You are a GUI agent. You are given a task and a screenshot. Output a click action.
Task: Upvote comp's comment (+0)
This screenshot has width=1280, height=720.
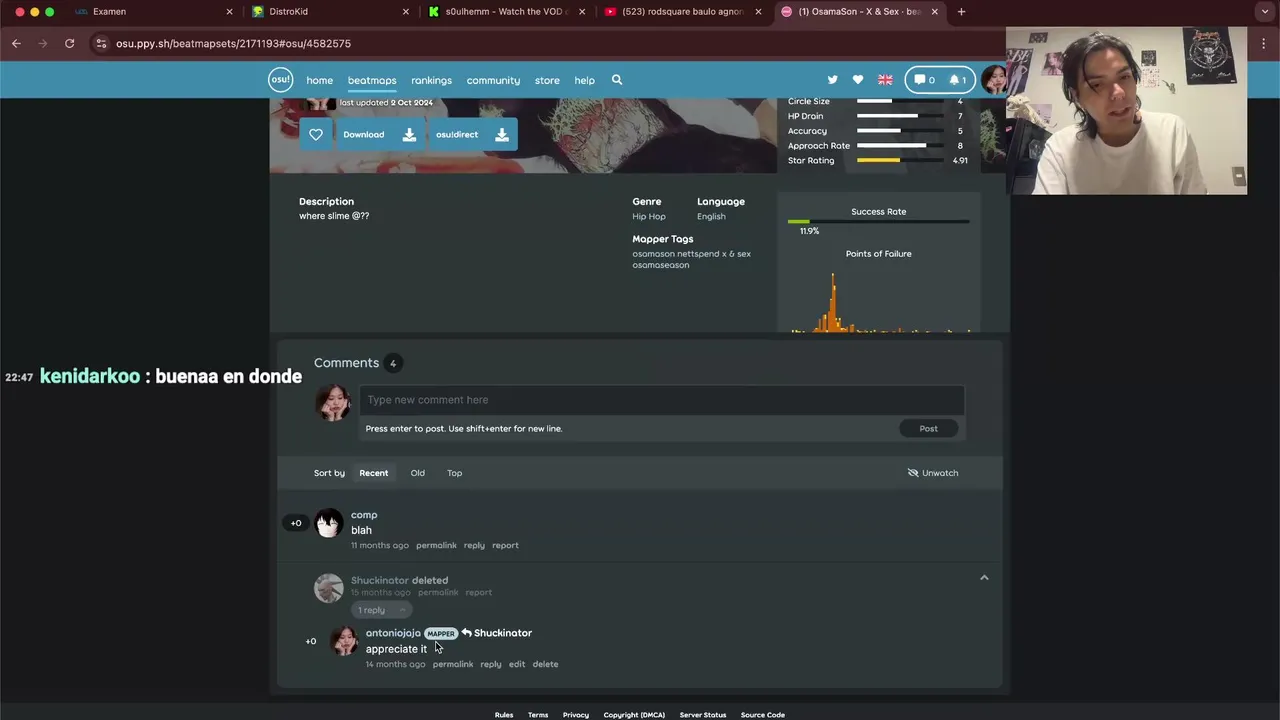pyautogui.click(x=296, y=523)
